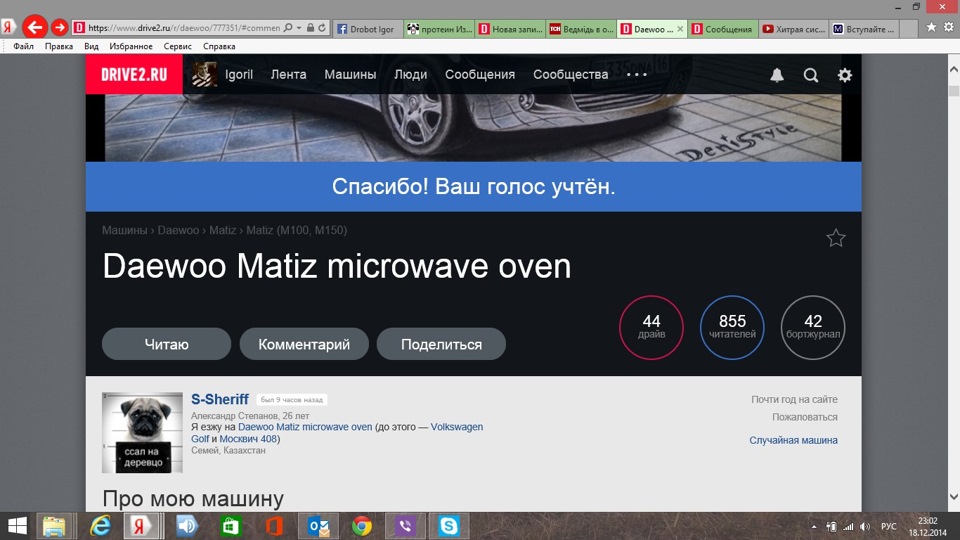Click the security lock icon in address bar
This screenshot has height=540, width=960.
click(310, 28)
